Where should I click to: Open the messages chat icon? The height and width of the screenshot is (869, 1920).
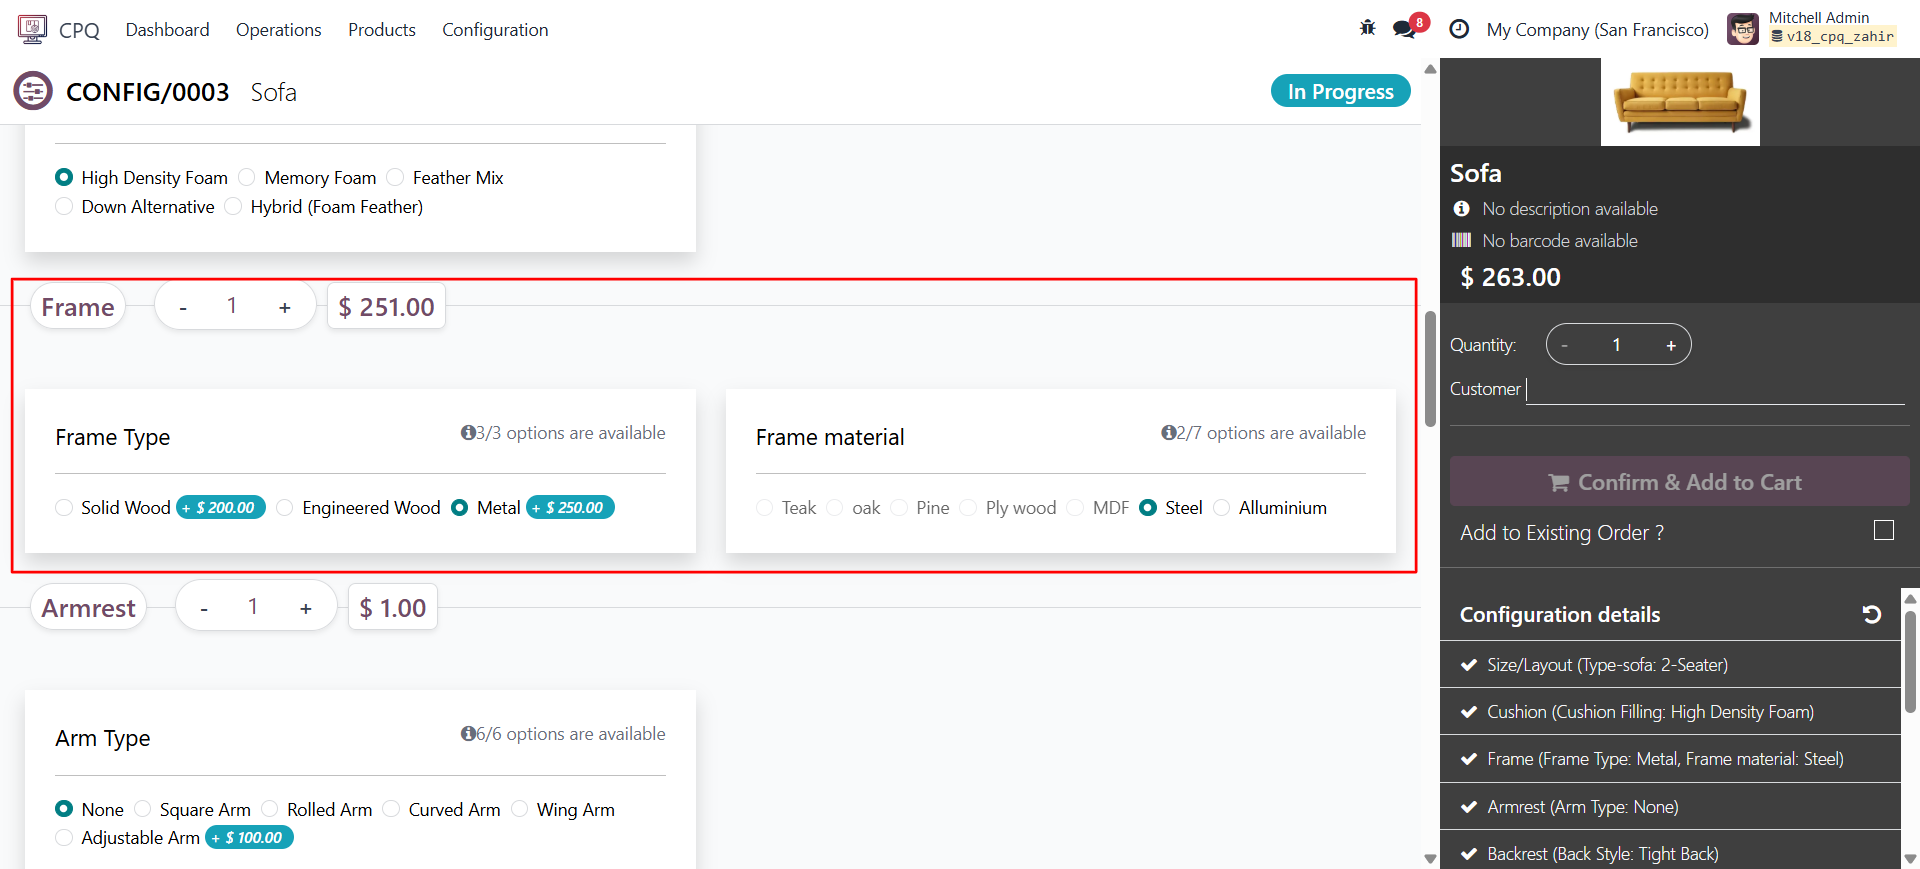(x=1404, y=29)
